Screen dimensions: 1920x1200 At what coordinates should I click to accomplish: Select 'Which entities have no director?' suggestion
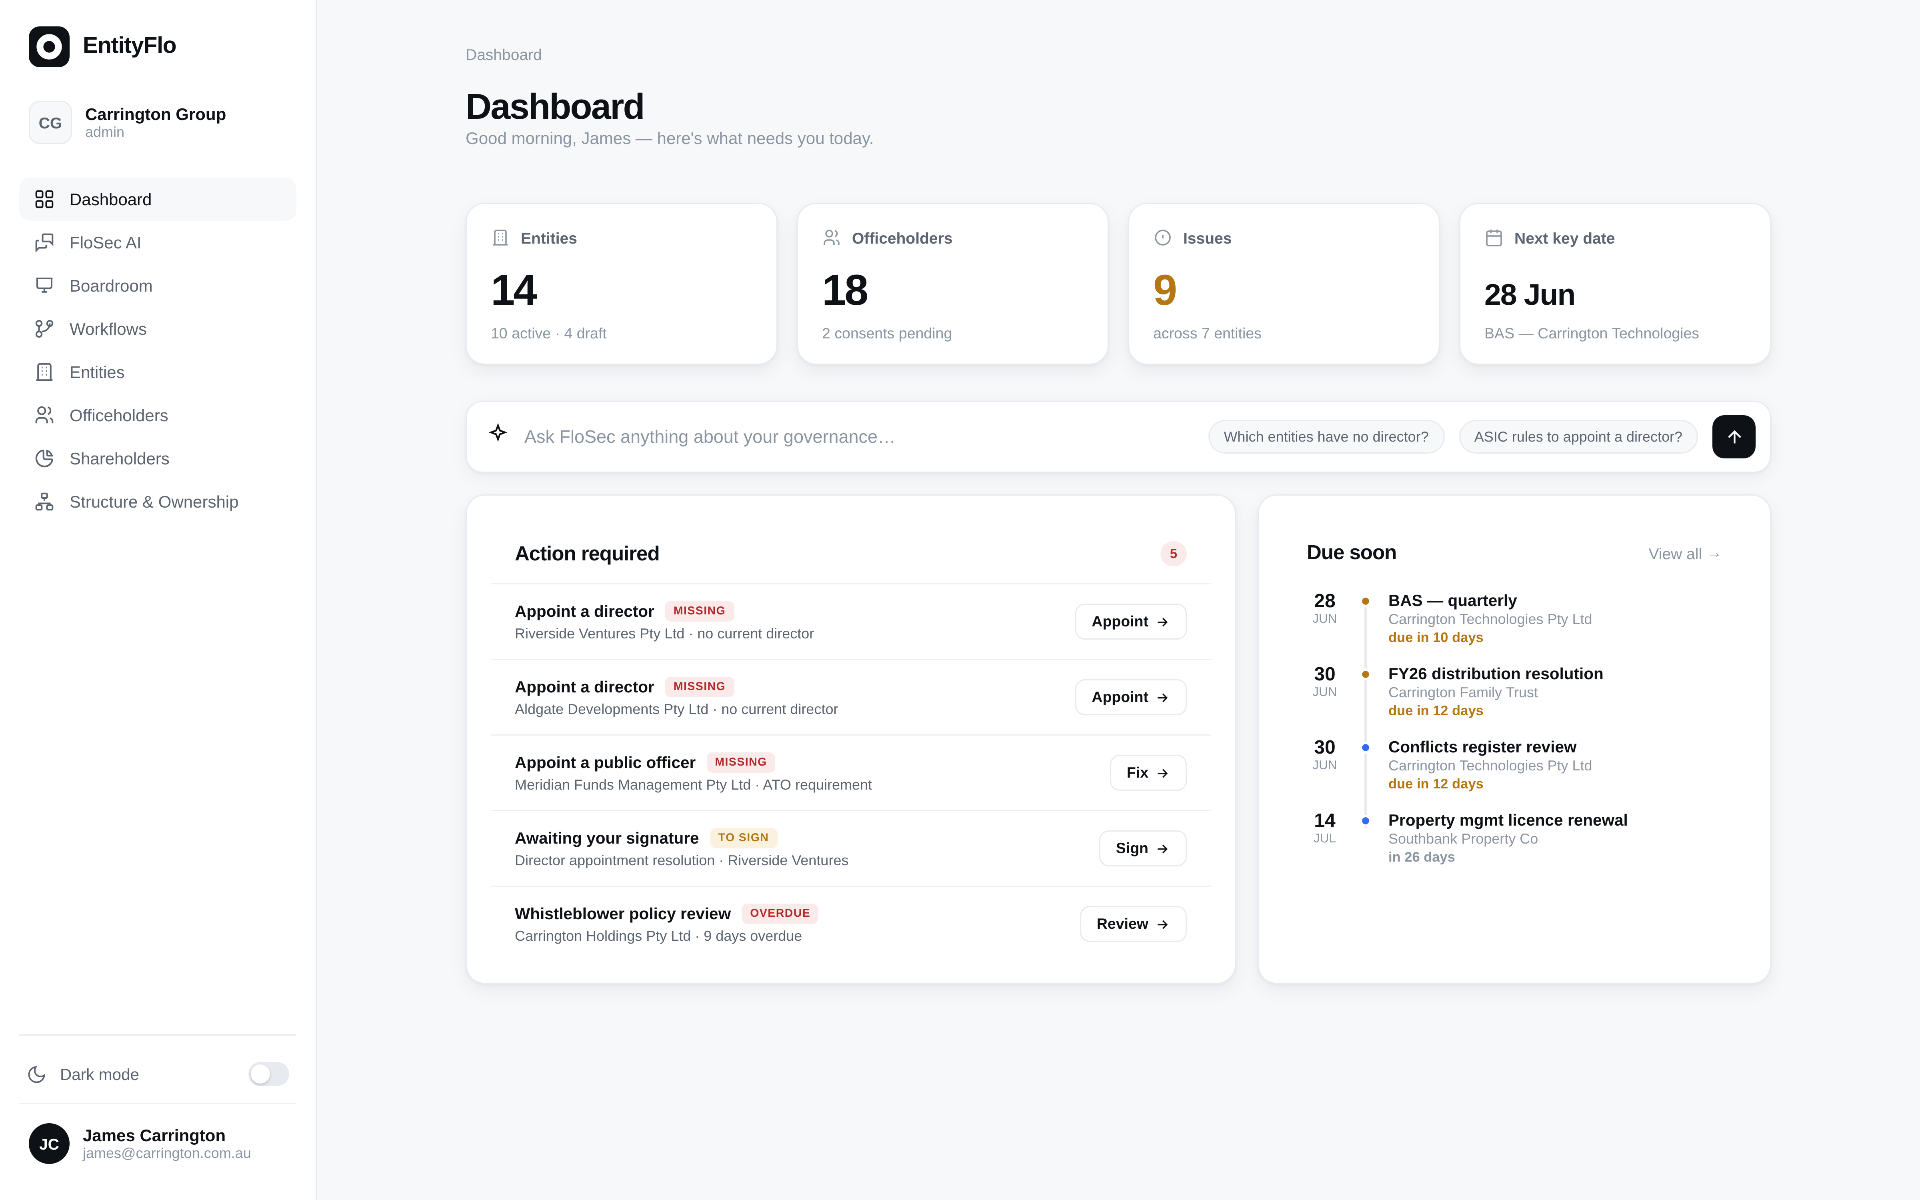(1326, 437)
